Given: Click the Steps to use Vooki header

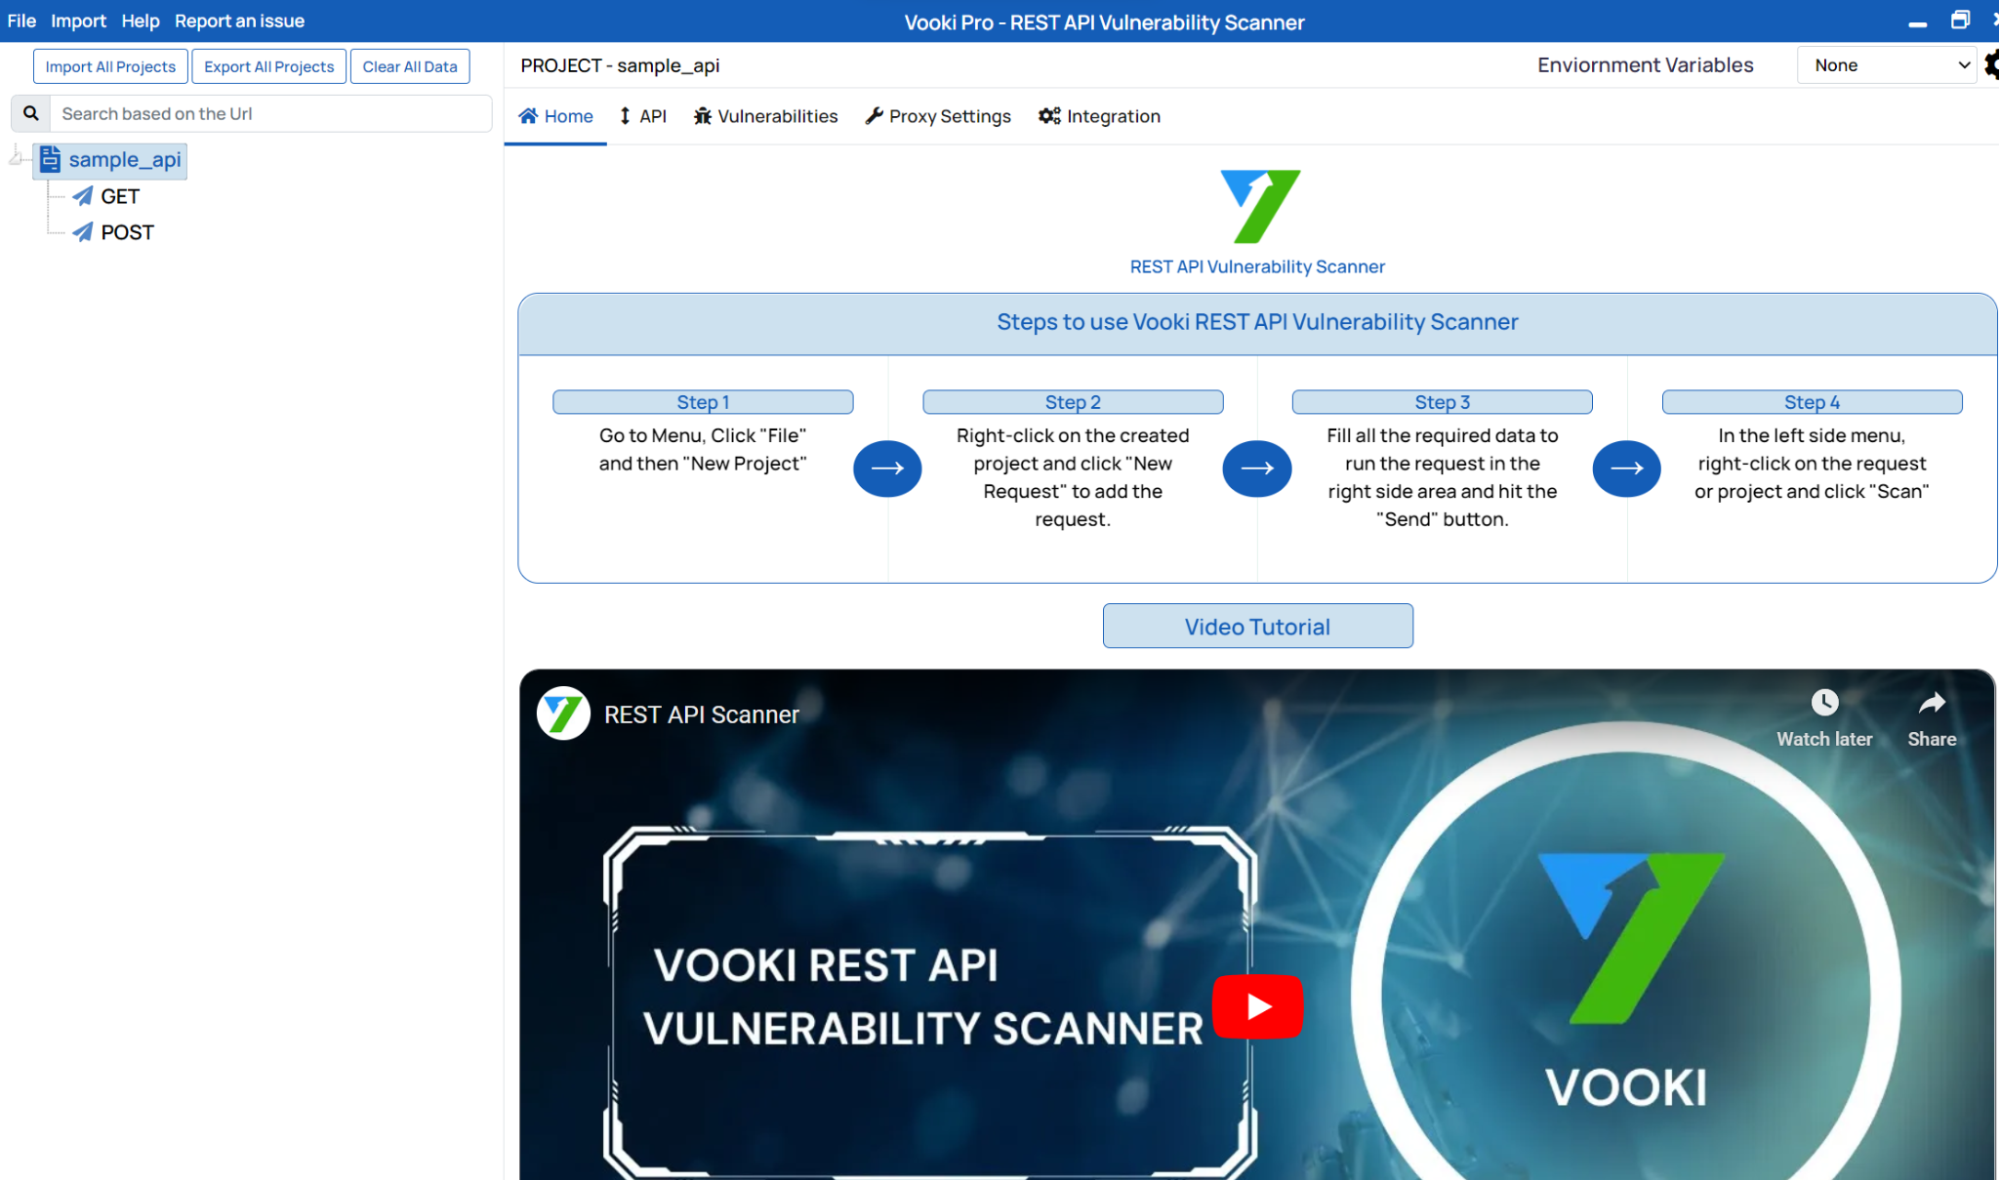Looking at the screenshot, I should (1257, 322).
